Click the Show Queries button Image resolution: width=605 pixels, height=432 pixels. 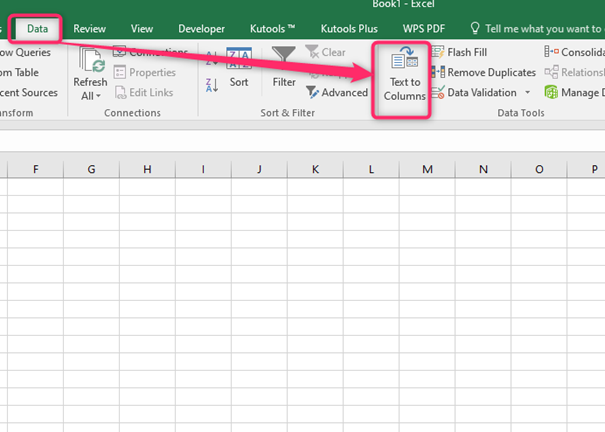pos(25,52)
